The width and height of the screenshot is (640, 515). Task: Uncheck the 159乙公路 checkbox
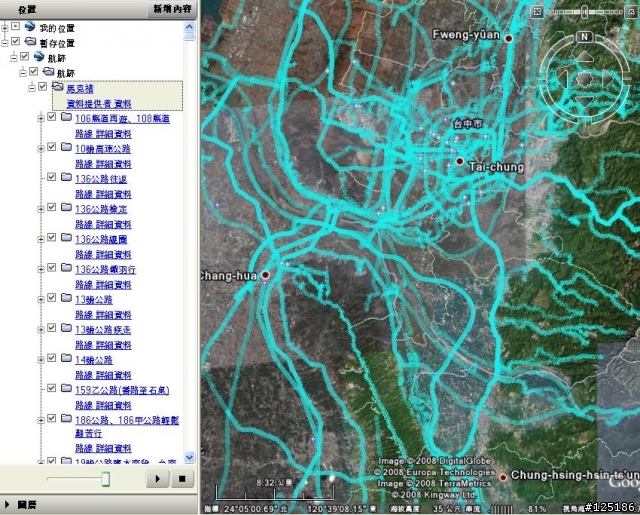51,388
